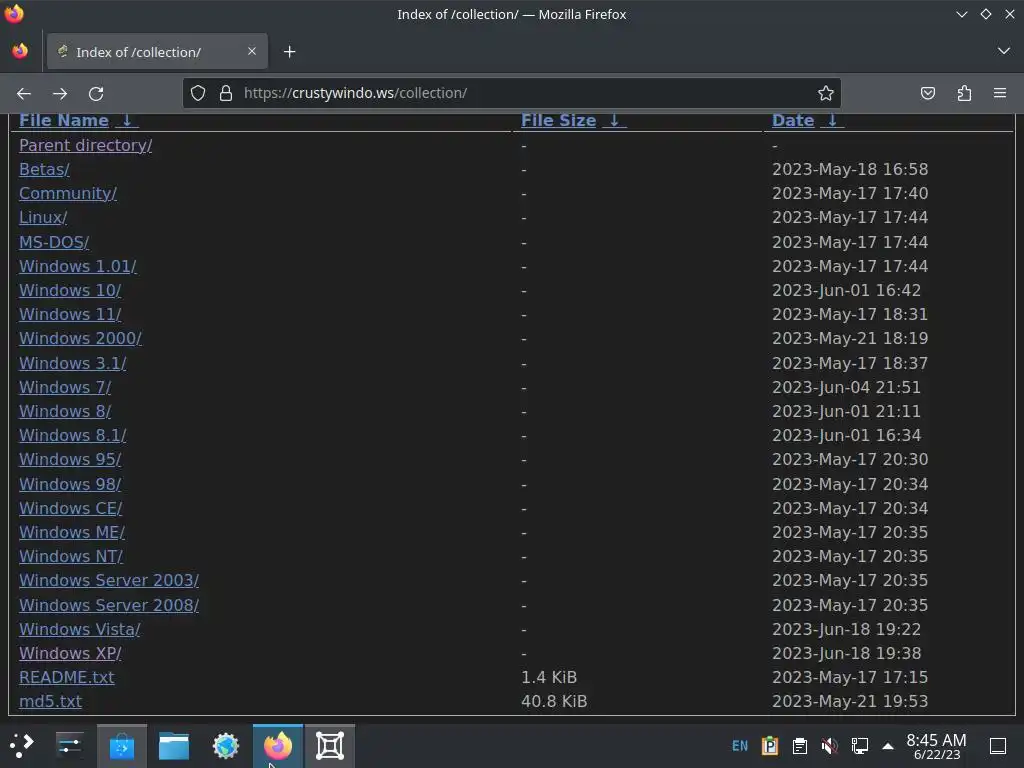Image resolution: width=1024 pixels, height=768 pixels.
Task: Open the globe web browser taskbar icon
Action: [226, 746]
